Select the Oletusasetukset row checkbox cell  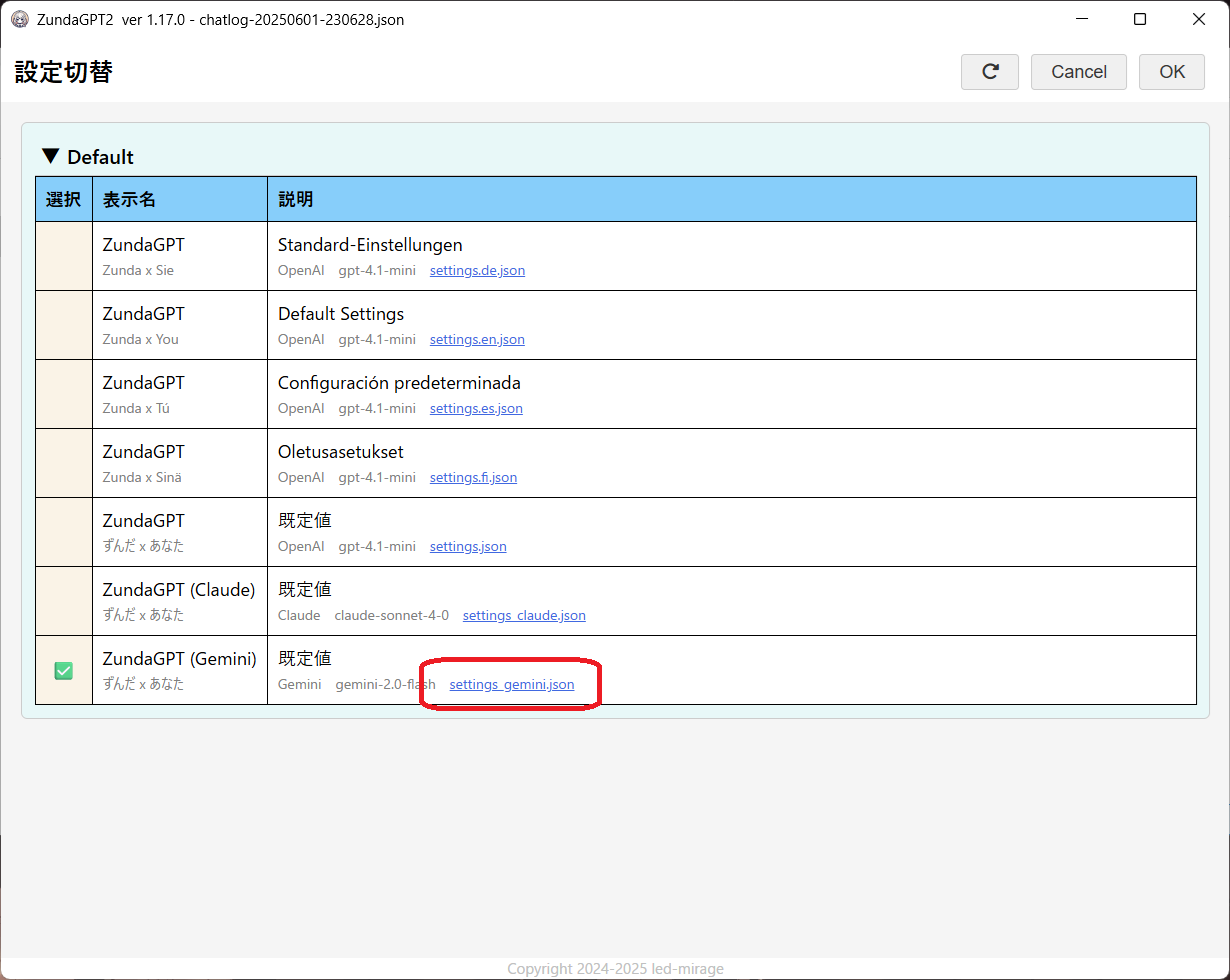coord(64,463)
